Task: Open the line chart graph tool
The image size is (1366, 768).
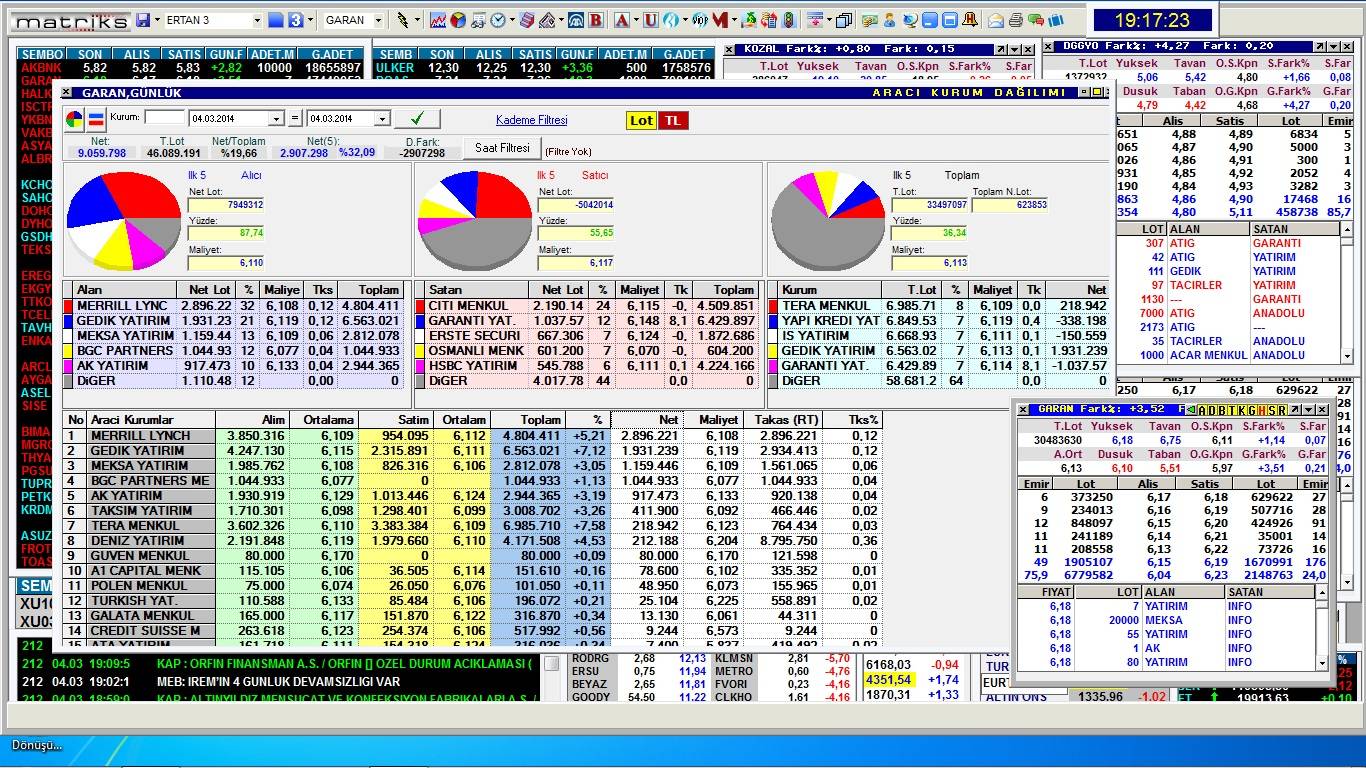Action: click(438, 20)
